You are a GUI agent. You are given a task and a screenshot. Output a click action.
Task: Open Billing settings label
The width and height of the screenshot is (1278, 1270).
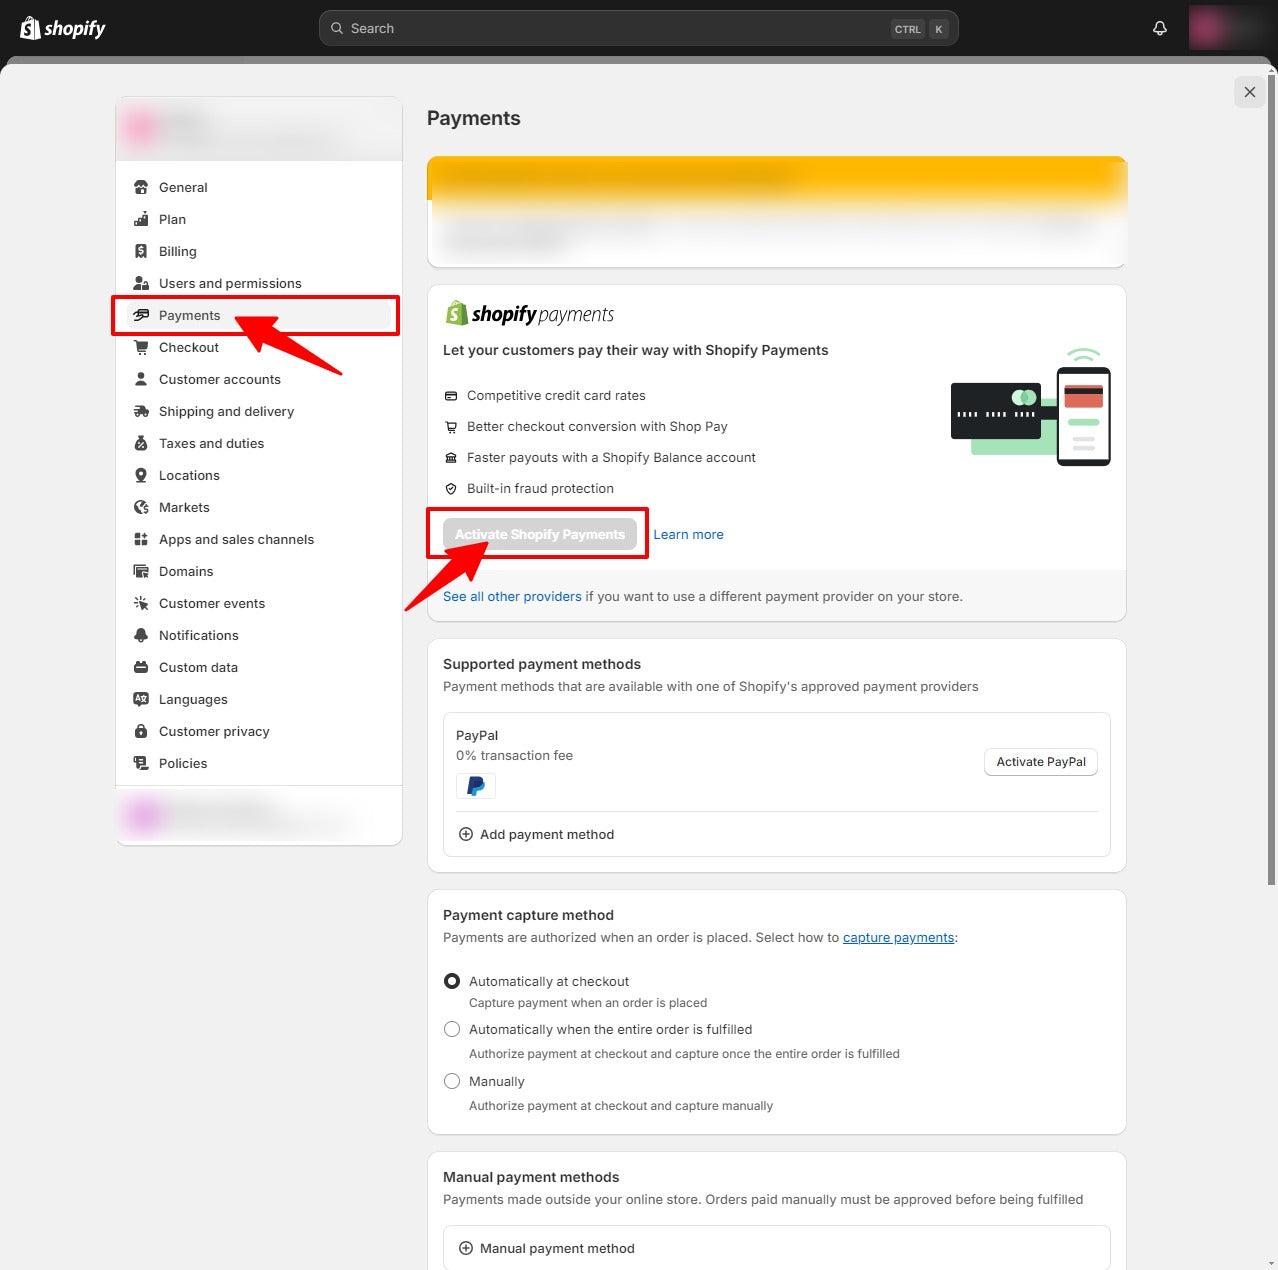pos(178,251)
